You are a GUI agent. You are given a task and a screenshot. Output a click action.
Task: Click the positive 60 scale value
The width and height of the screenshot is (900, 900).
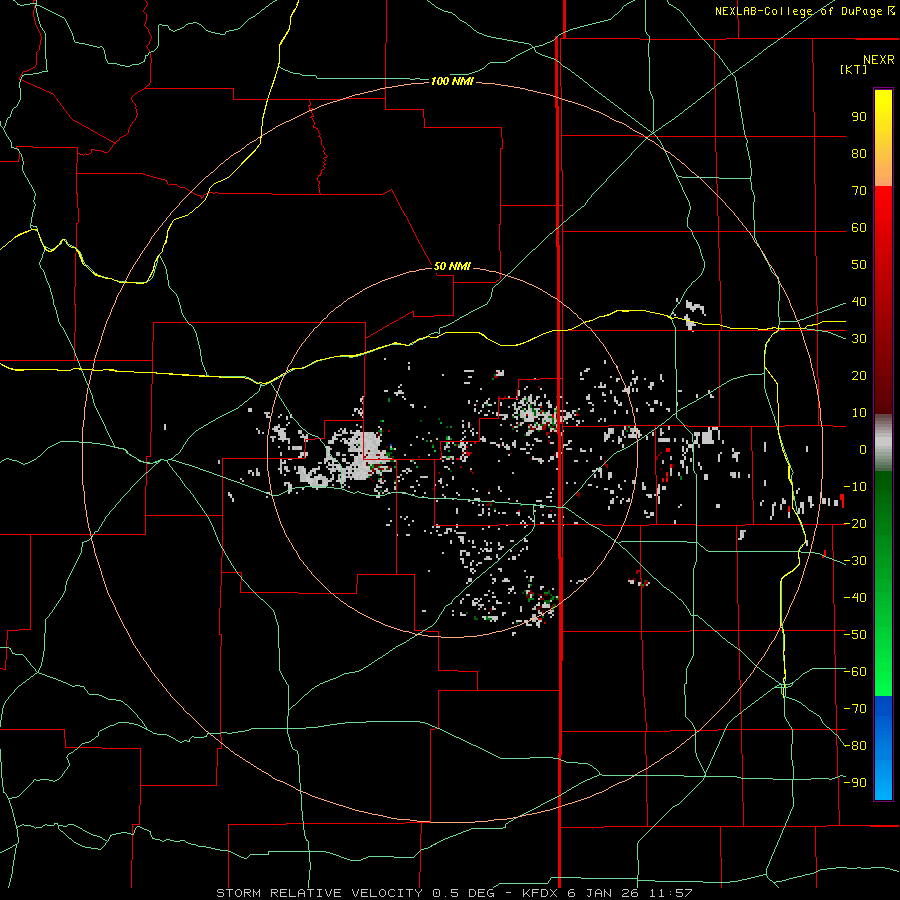[859, 228]
